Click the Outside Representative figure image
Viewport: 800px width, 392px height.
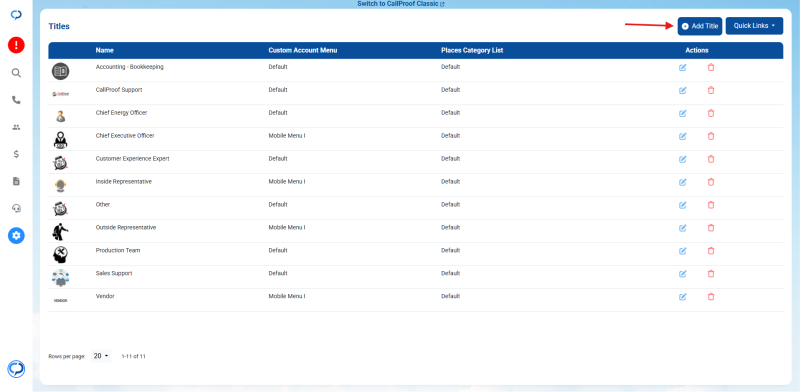click(x=60, y=232)
